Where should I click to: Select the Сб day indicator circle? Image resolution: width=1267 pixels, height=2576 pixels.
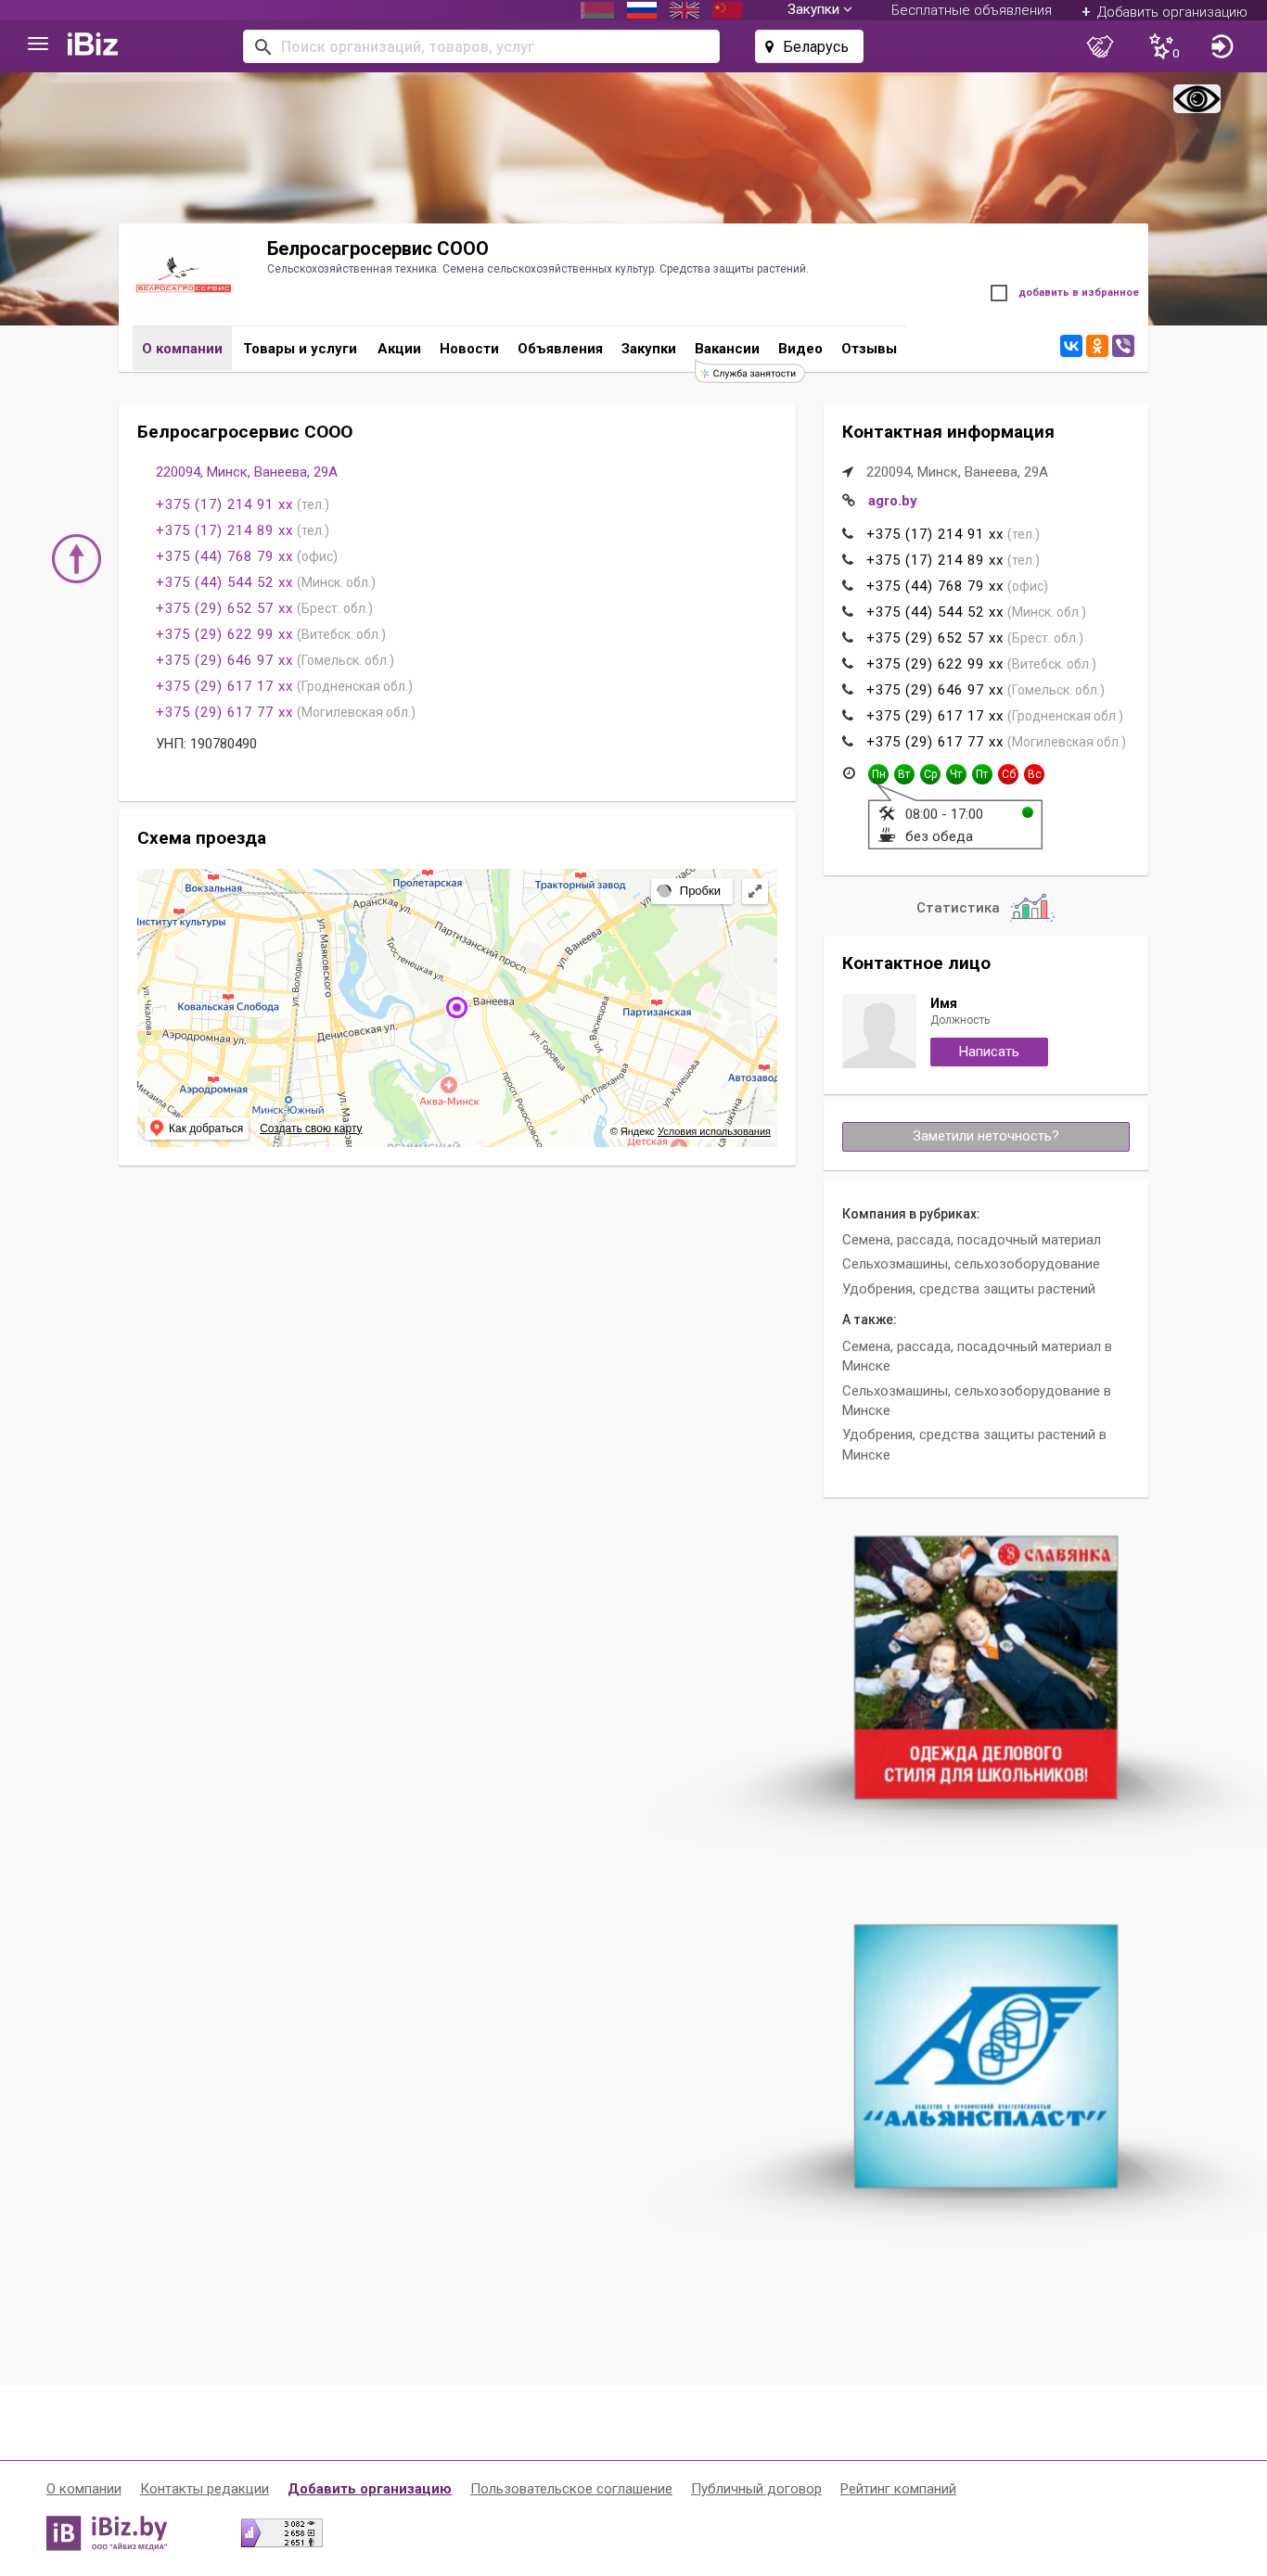pyautogui.click(x=1008, y=774)
